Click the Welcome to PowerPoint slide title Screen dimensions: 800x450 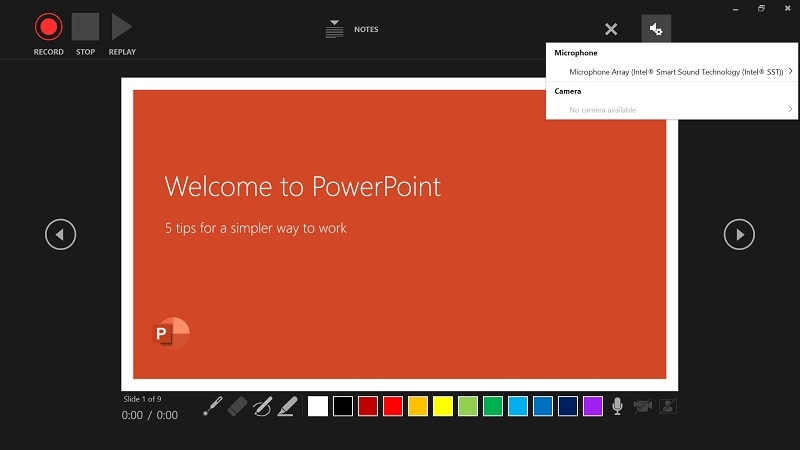[303, 186]
